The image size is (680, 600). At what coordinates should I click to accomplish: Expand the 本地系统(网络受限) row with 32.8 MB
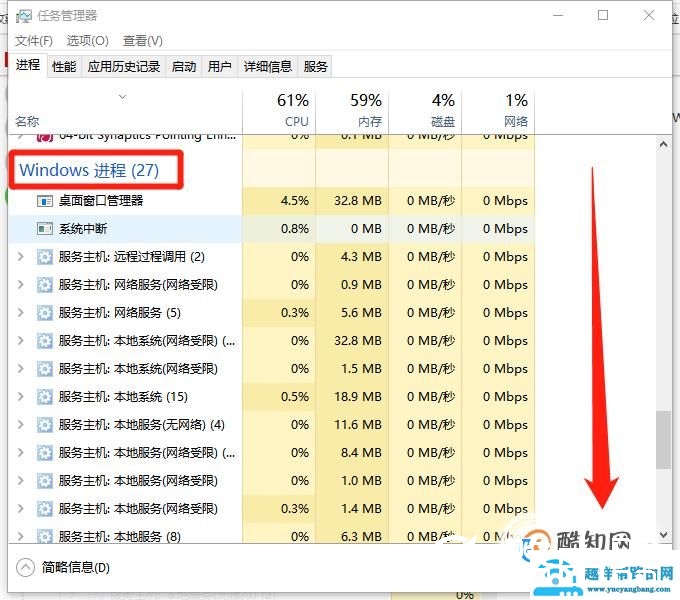pos(20,341)
